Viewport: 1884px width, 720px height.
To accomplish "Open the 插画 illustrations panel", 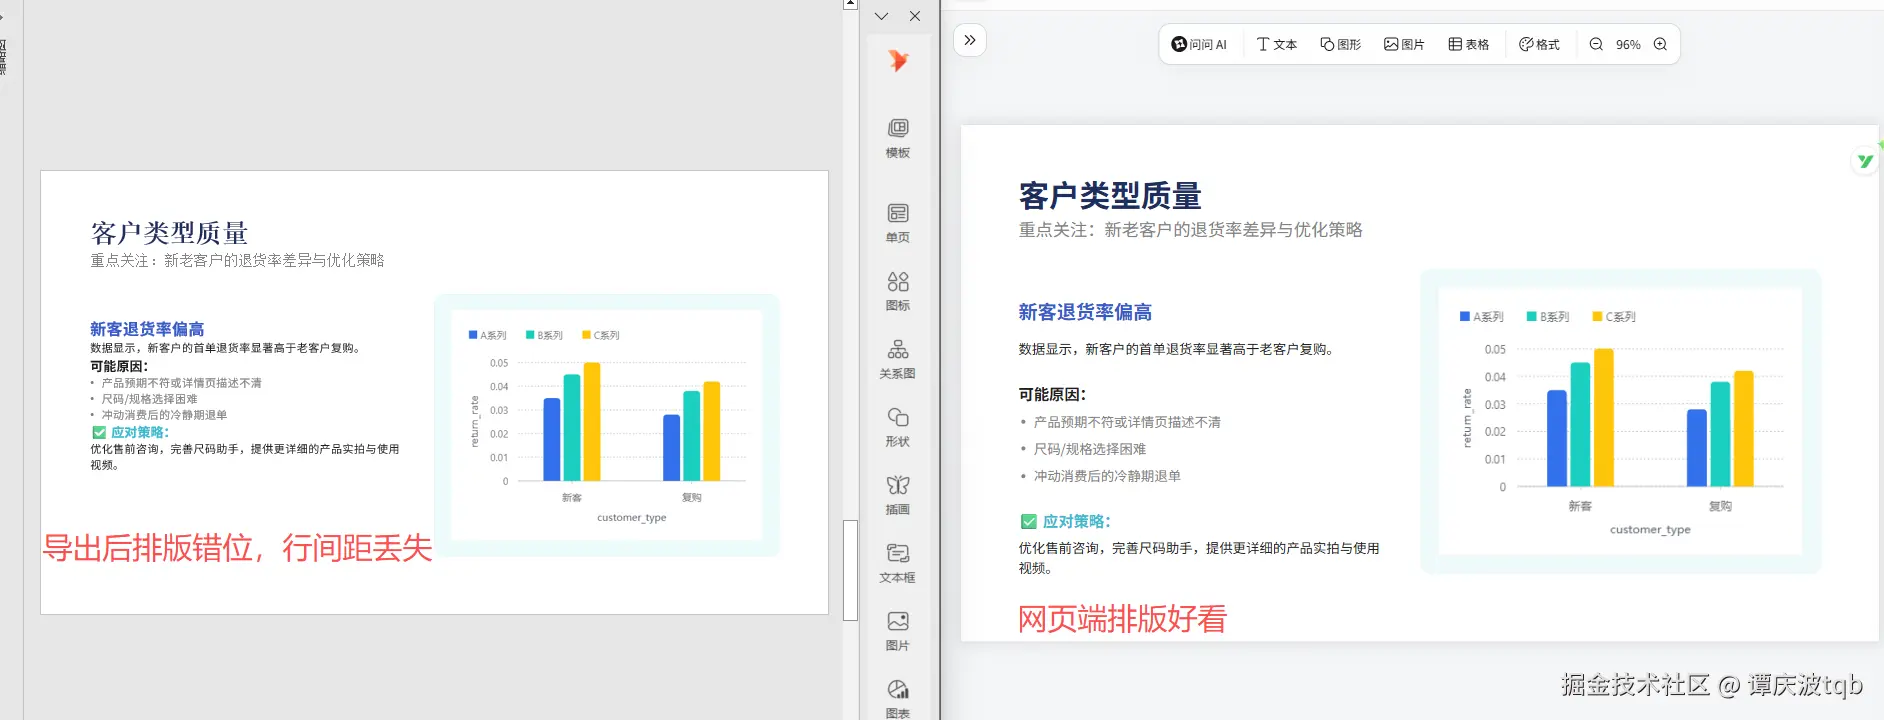I will click(898, 495).
